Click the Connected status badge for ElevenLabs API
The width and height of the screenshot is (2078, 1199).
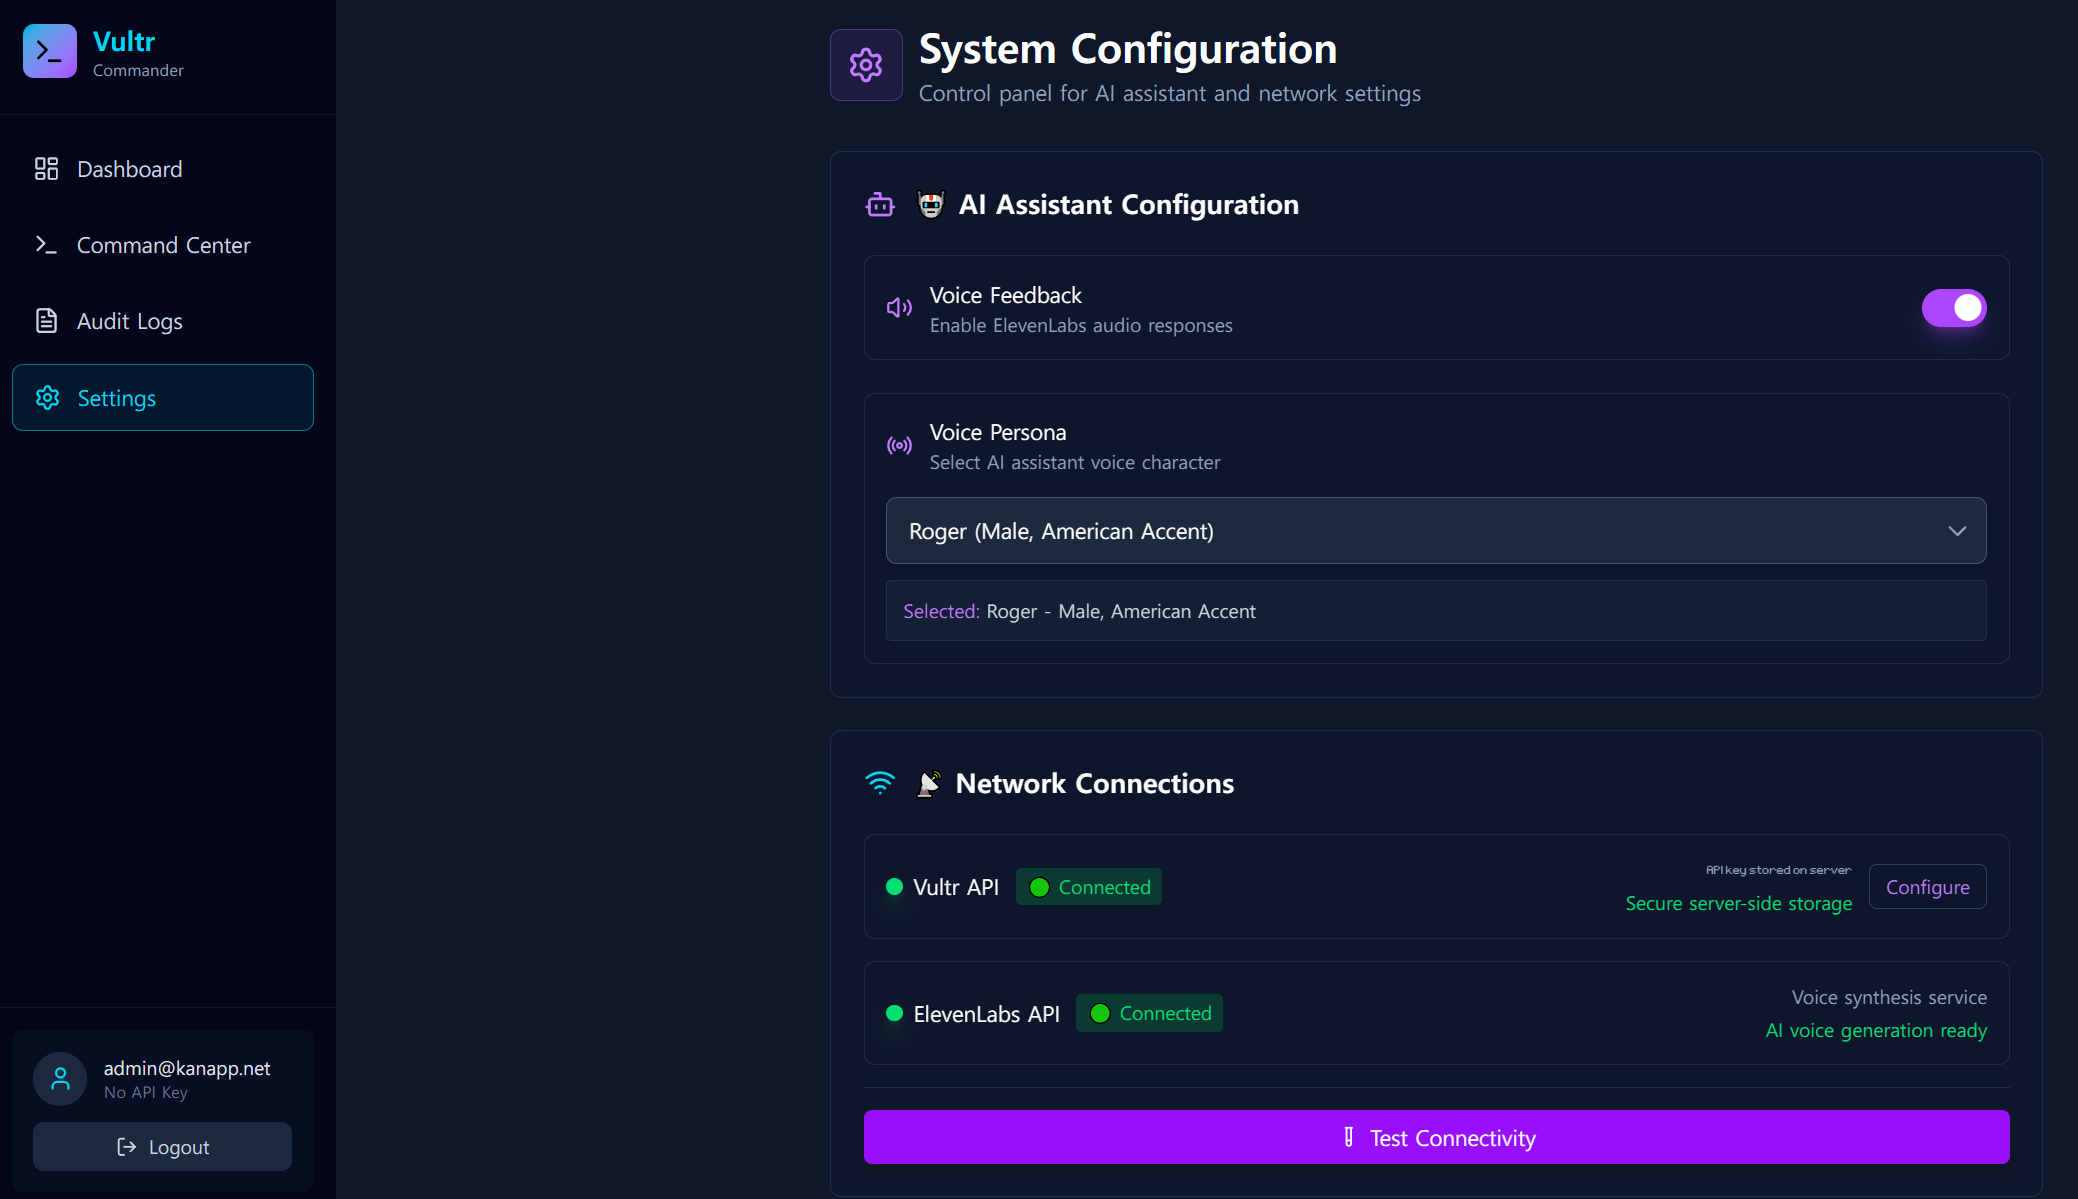1149,1013
